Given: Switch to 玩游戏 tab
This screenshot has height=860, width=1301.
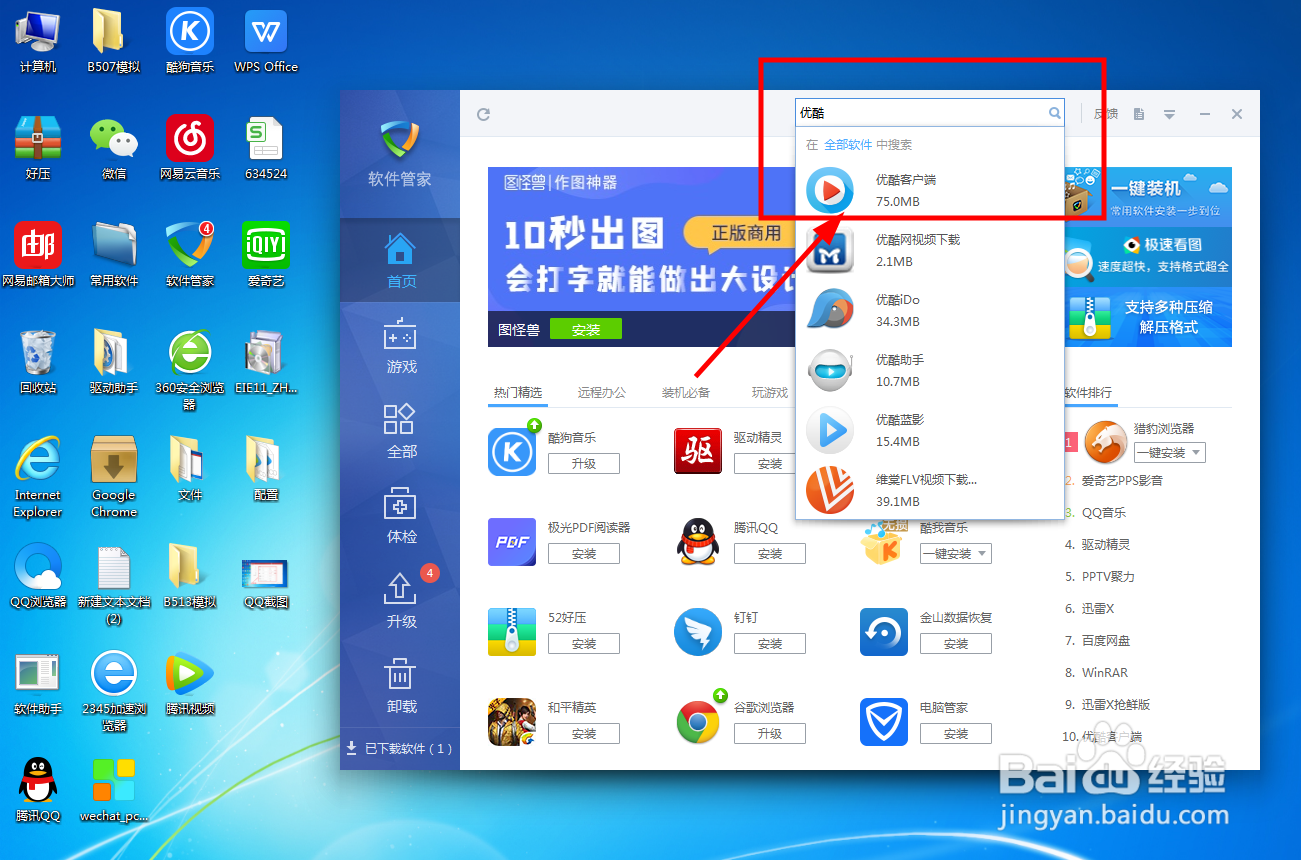Looking at the screenshot, I should click(770, 393).
